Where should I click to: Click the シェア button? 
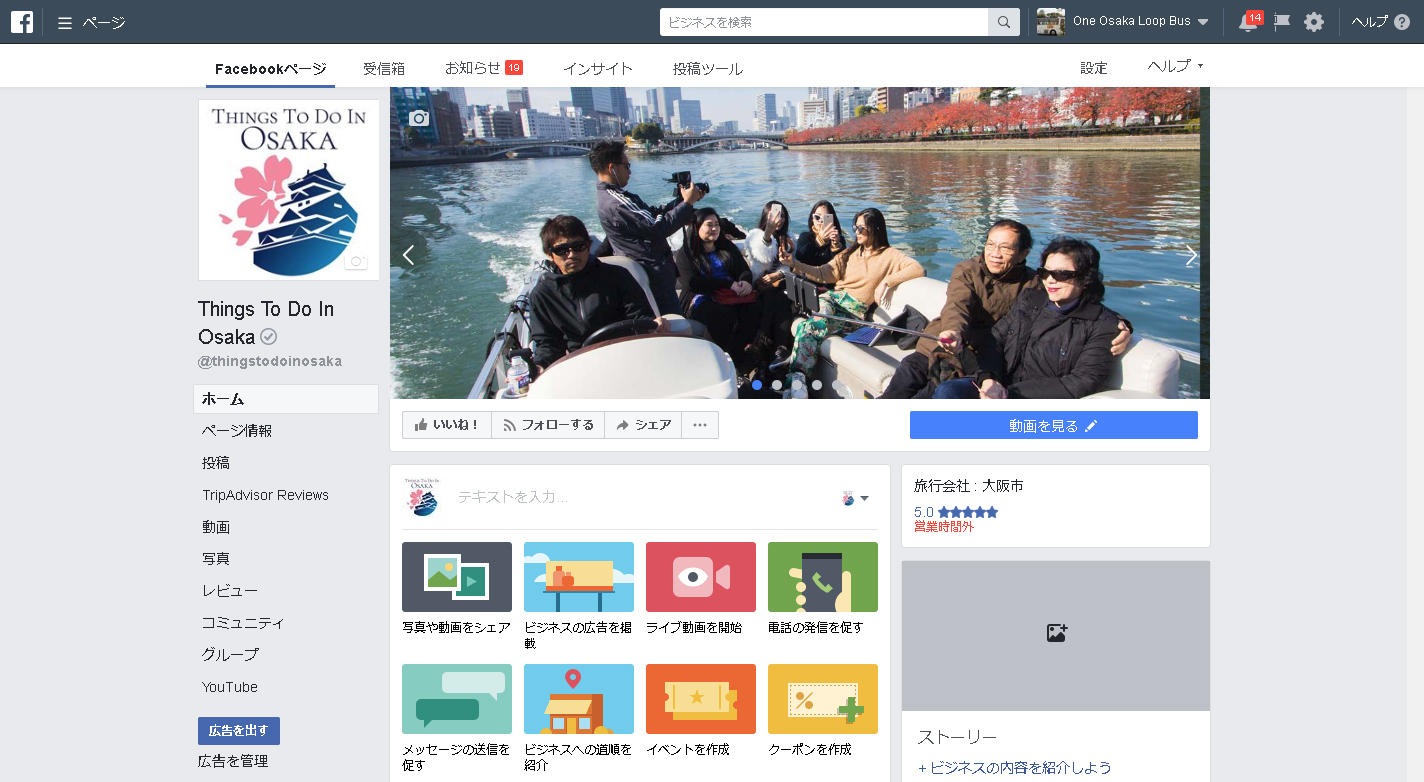[643, 425]
